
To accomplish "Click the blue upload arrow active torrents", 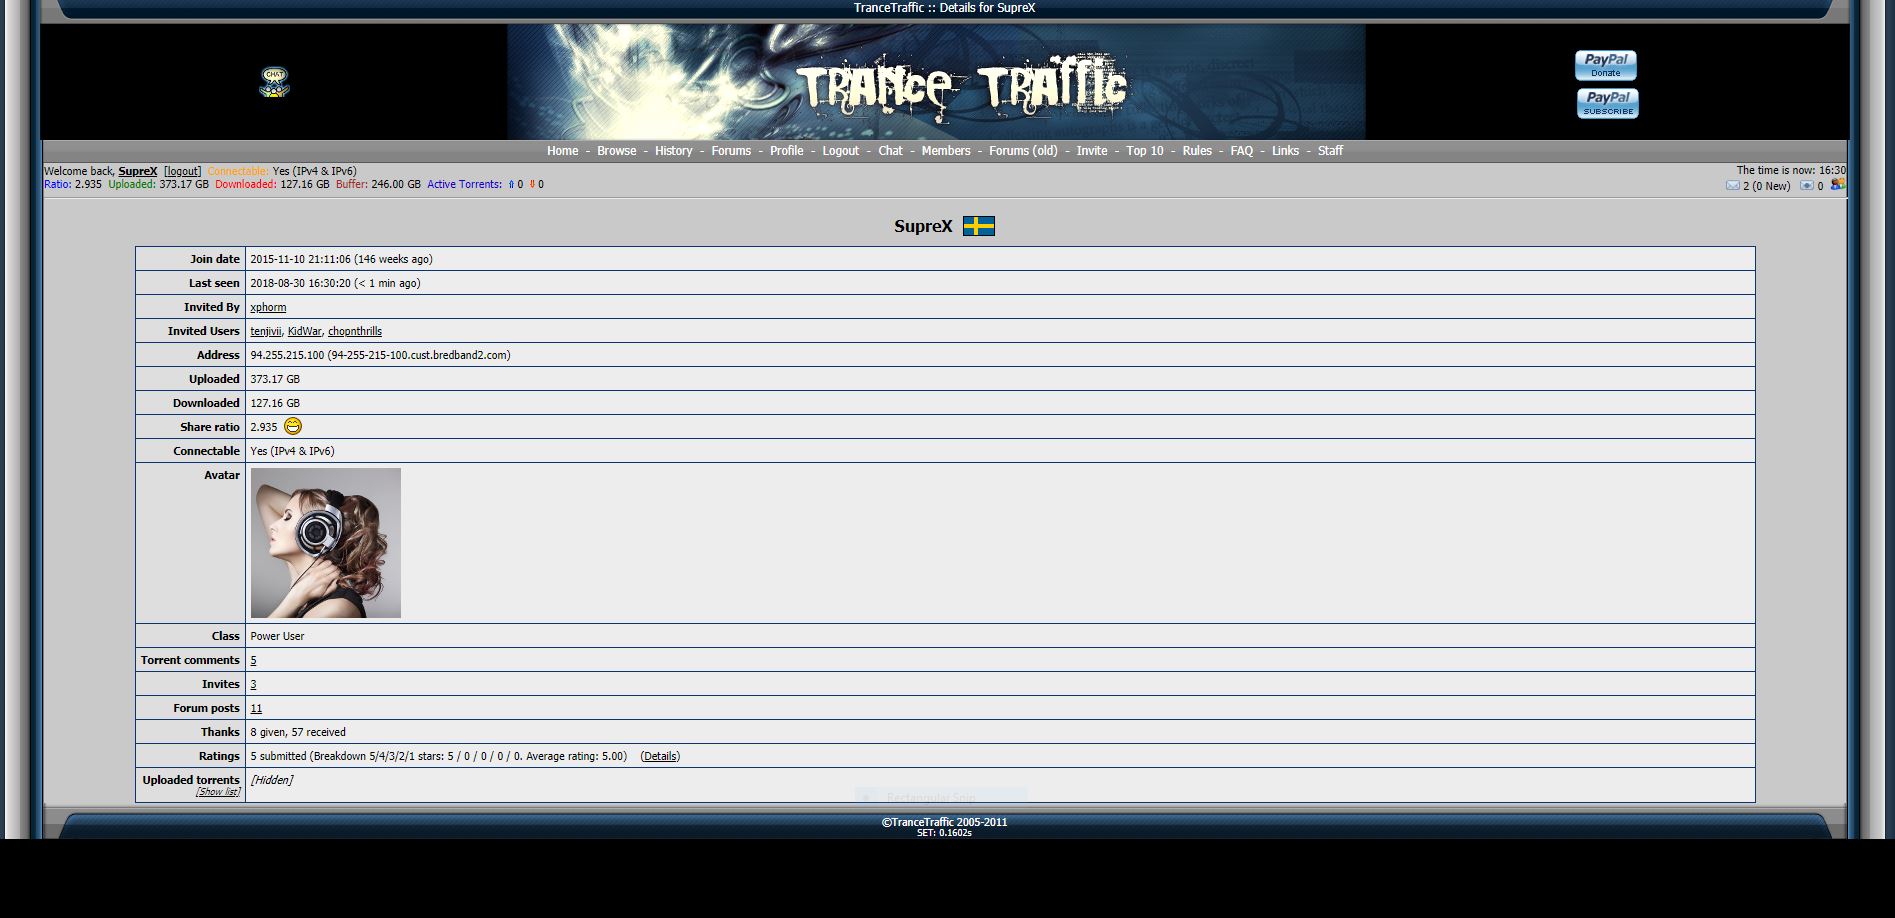I will point(511,184).
